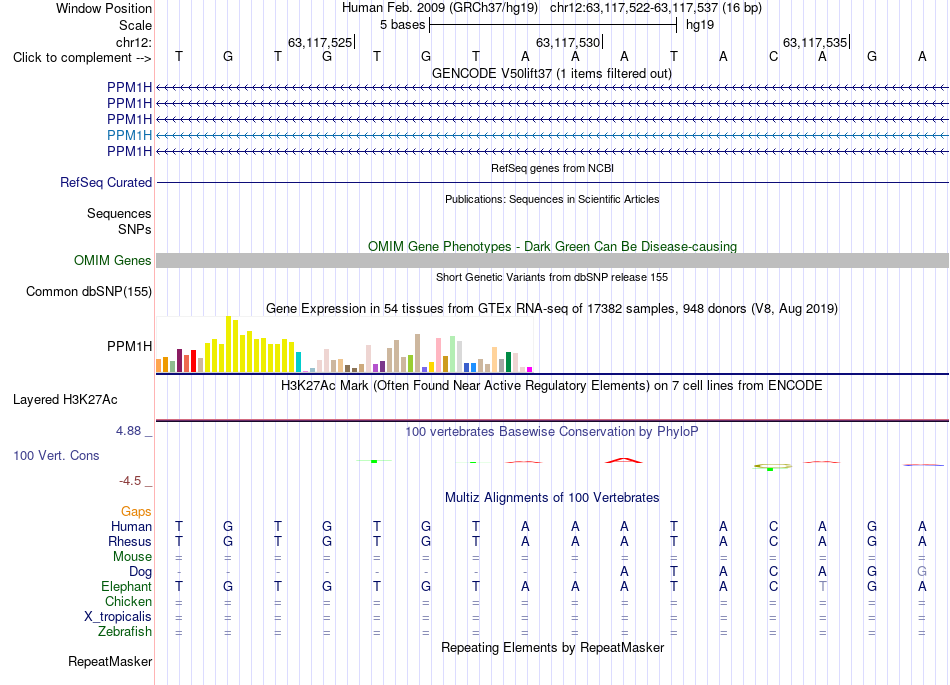Click the gray T base in Elephant row

point(822,586)
